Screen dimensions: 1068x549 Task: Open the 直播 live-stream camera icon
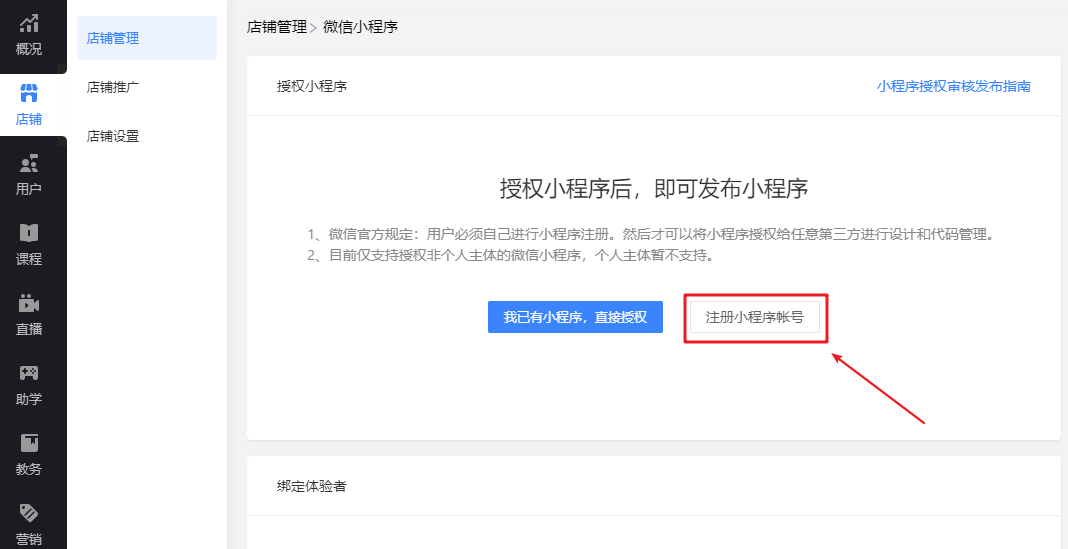click(x=29, y=304)
